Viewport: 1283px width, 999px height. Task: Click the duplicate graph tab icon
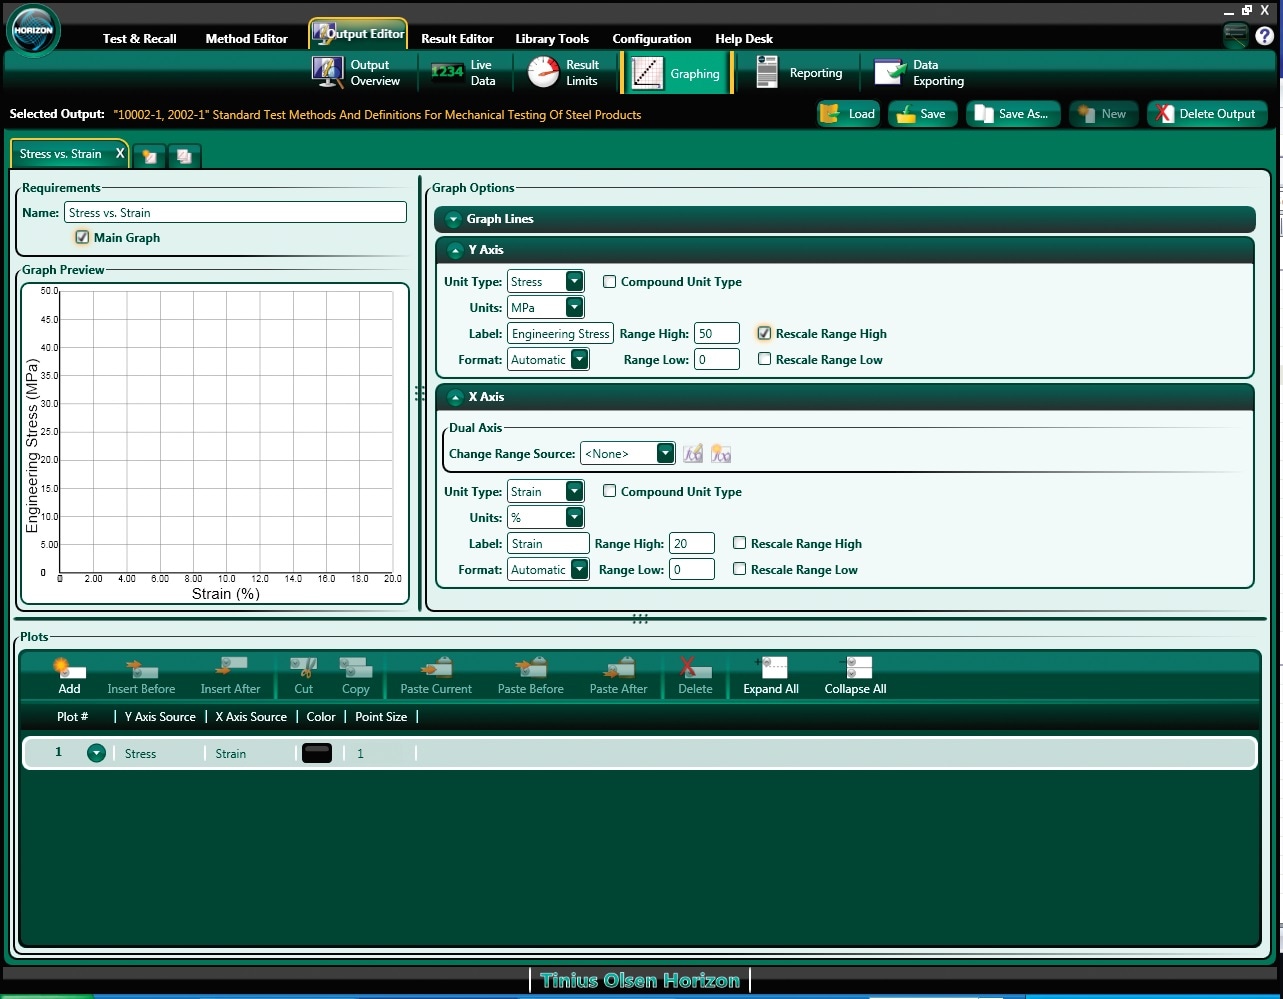184,156
